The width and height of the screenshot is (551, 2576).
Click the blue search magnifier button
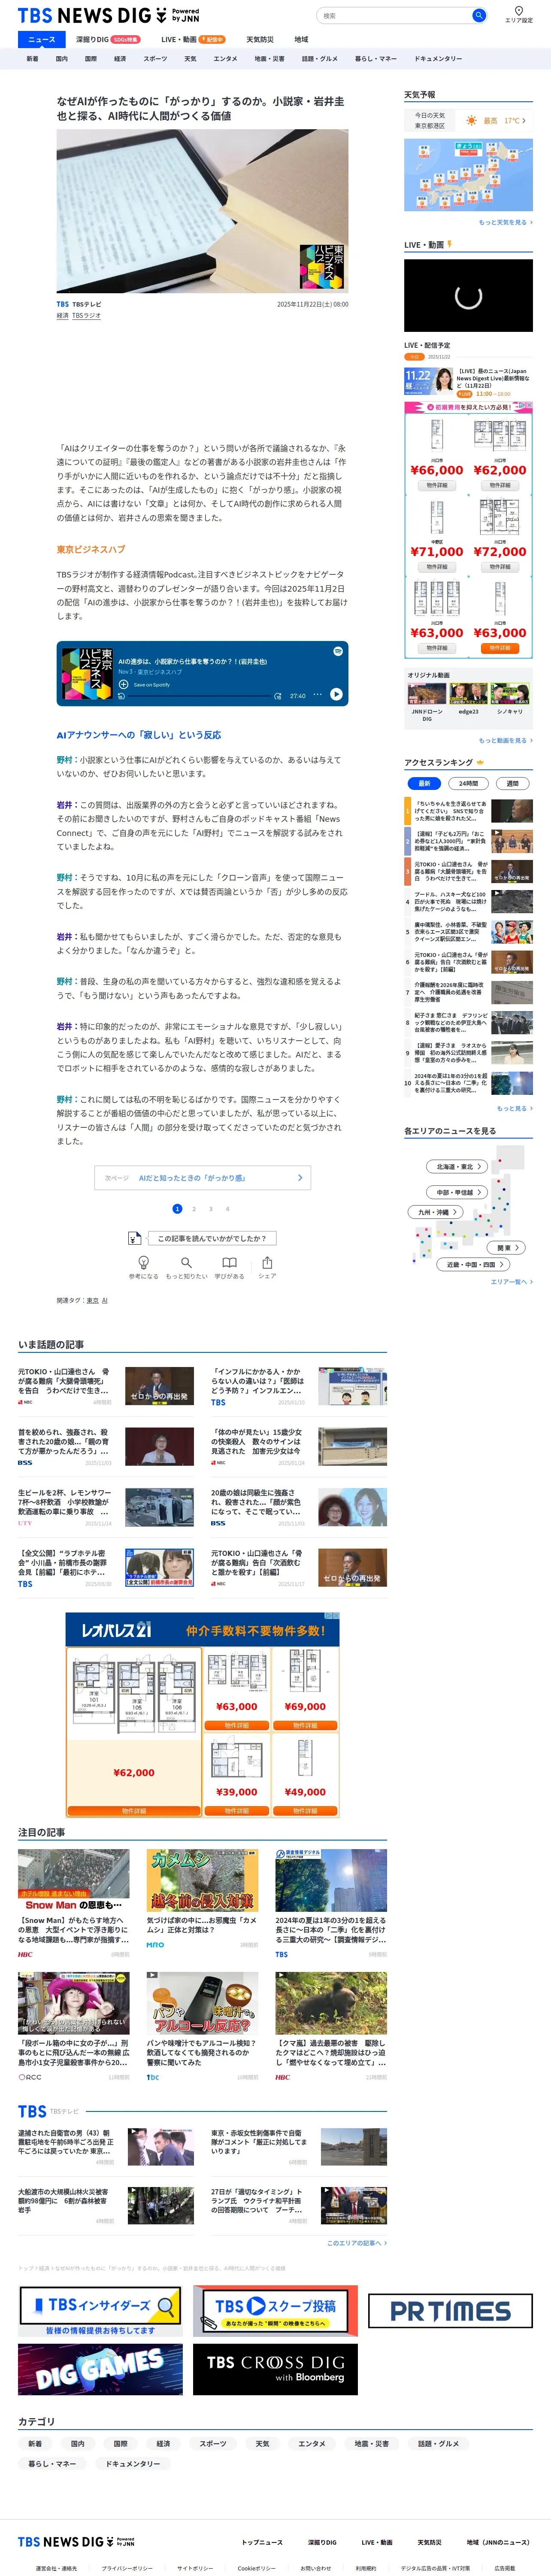pyautogui.click(x=479, y=15)
